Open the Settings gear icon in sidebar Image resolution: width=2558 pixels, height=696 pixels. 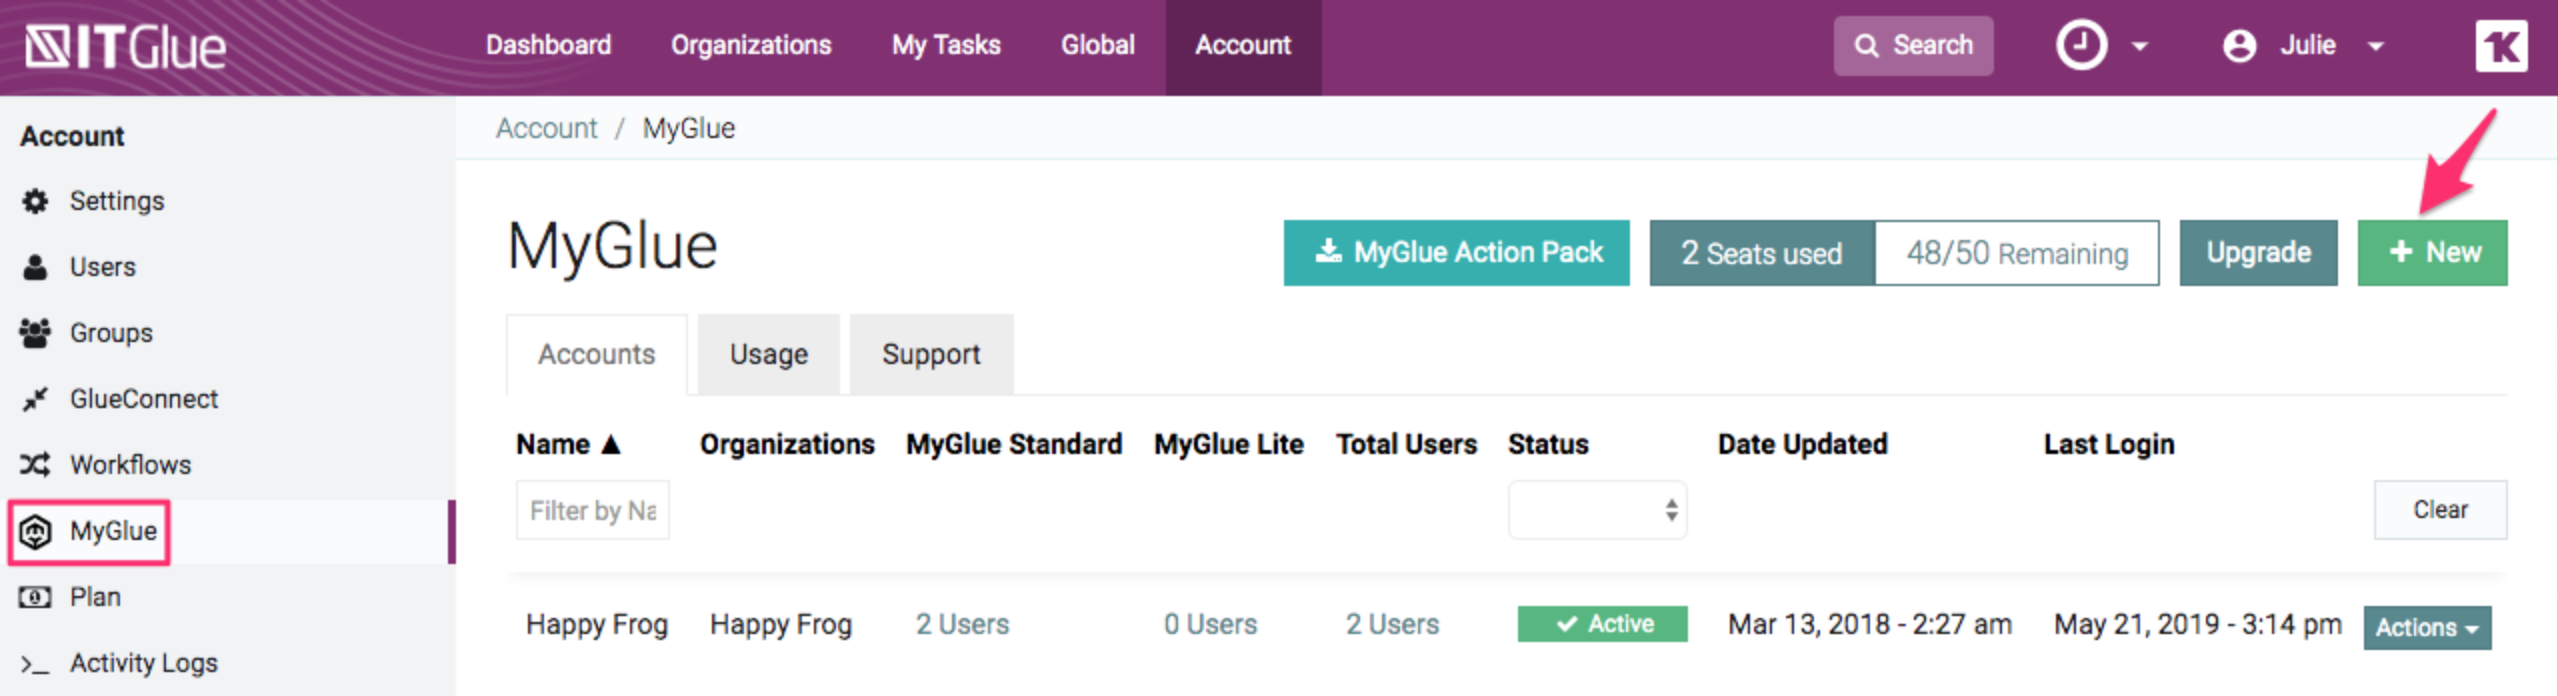35,201
